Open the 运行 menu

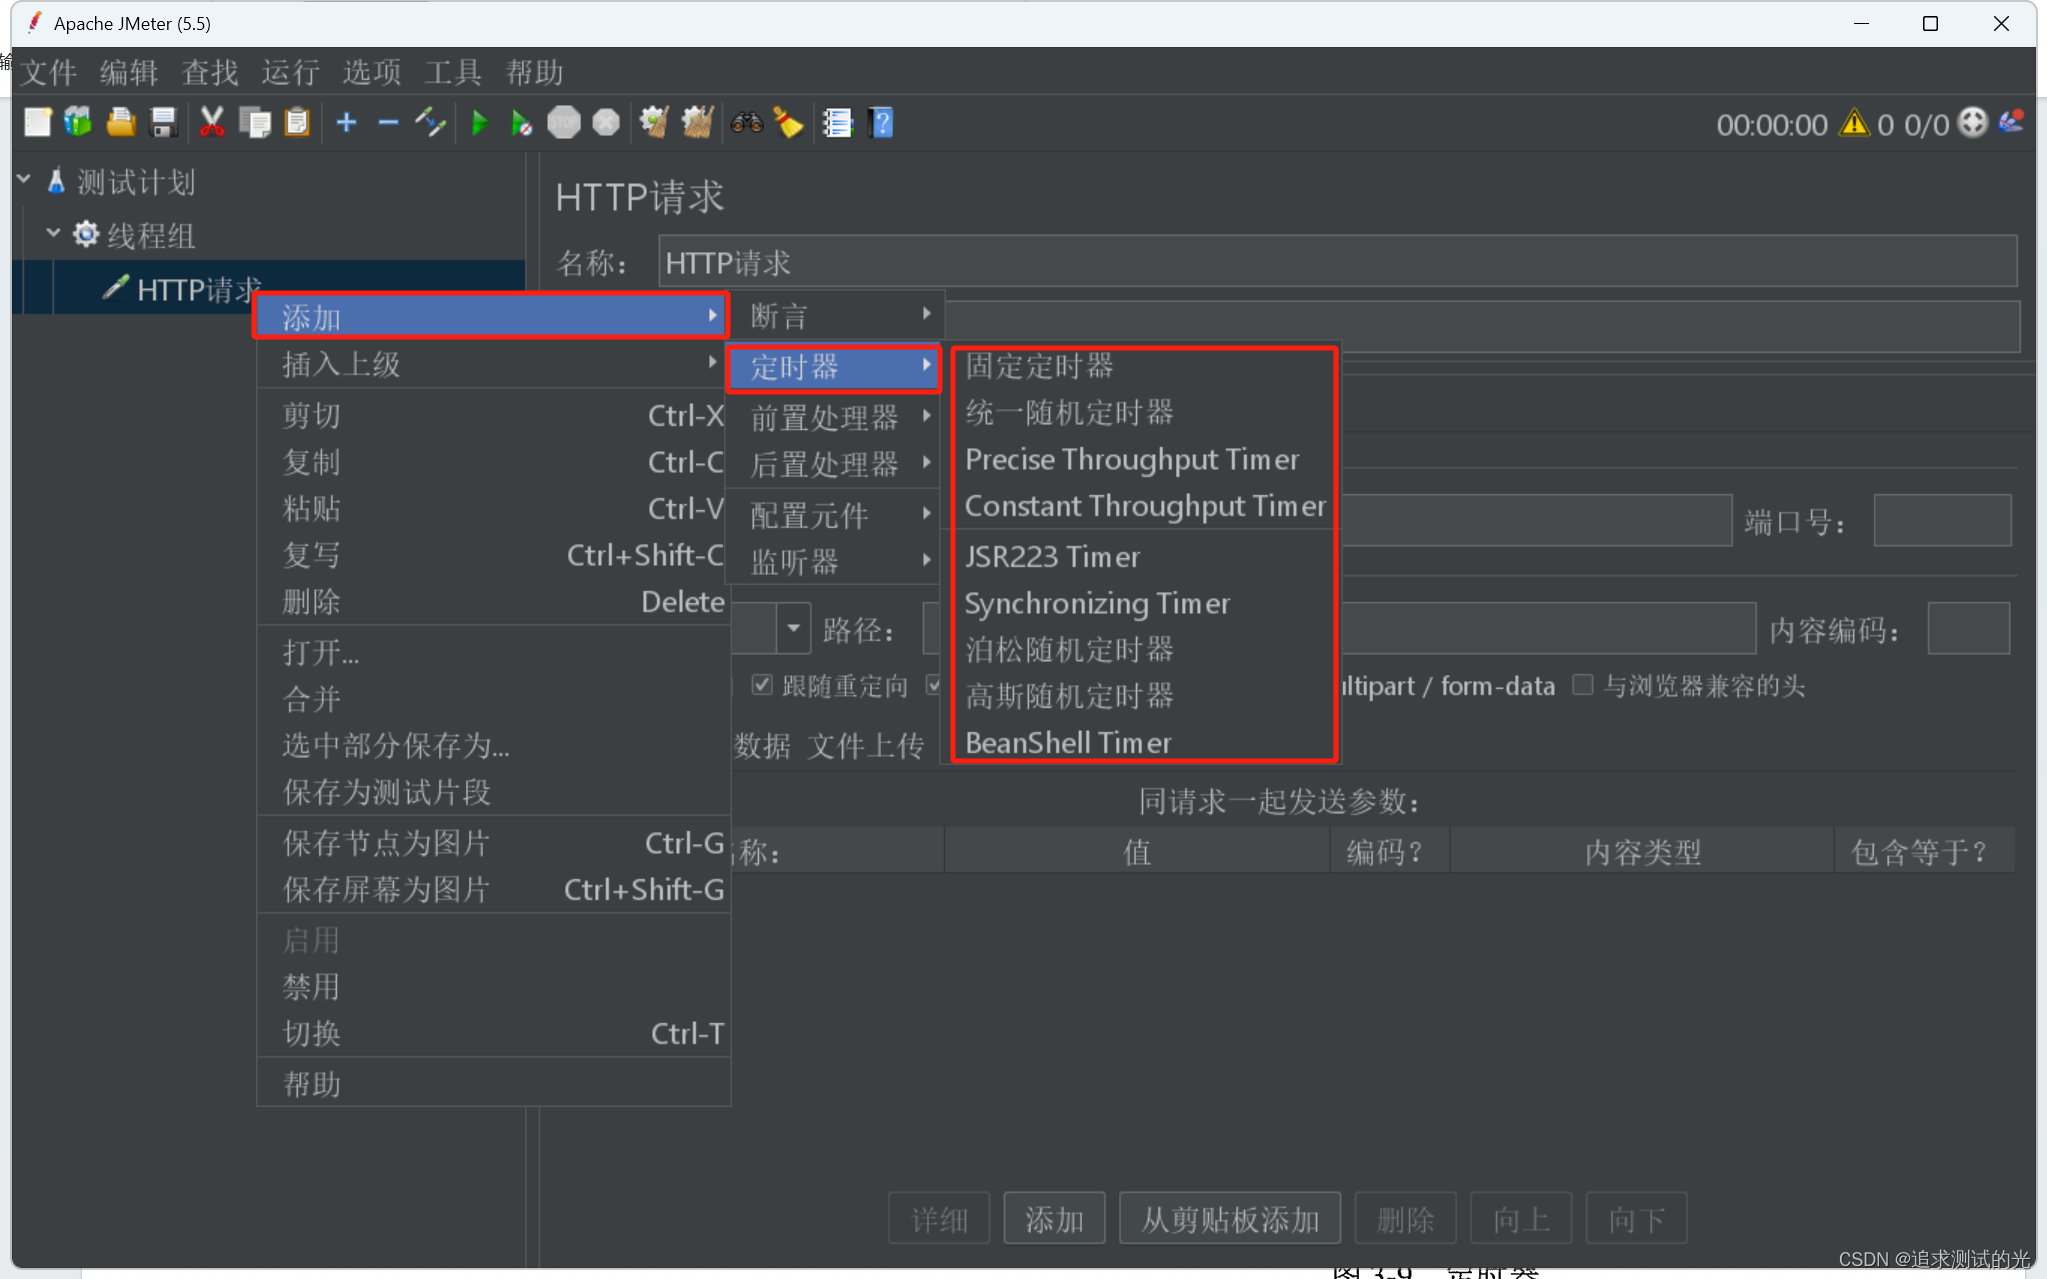[x=291, y=72]
